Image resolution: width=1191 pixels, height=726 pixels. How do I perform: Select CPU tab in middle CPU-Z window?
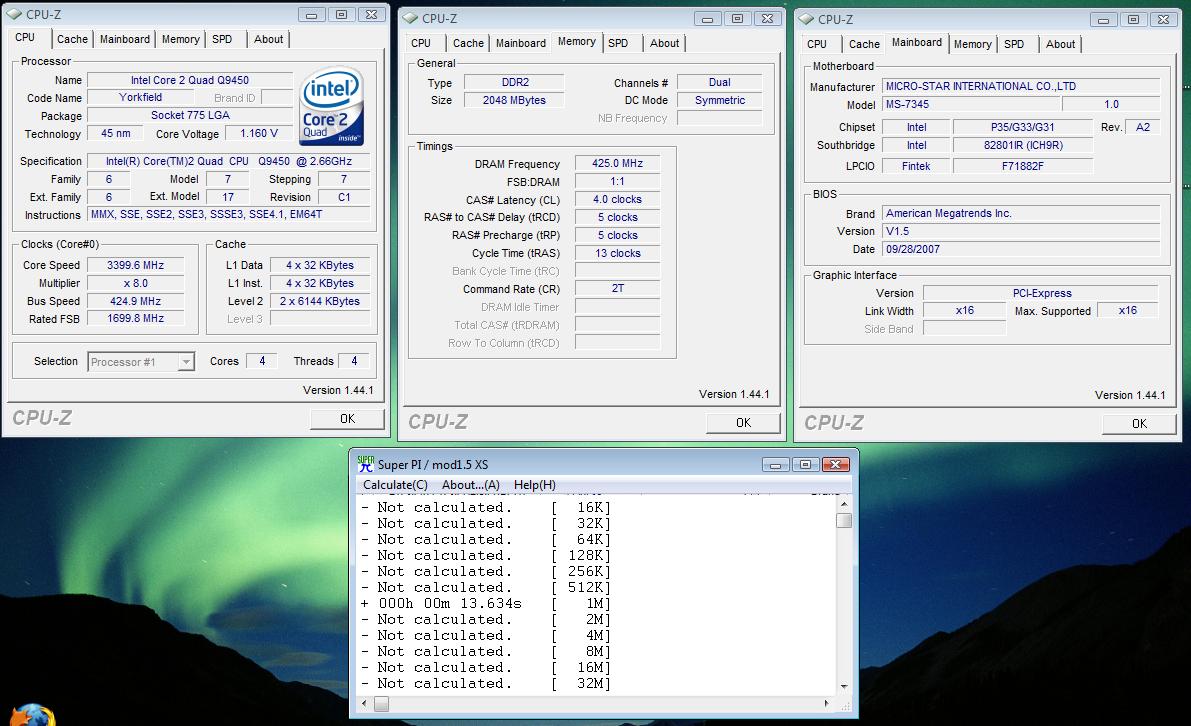[421, 43]
